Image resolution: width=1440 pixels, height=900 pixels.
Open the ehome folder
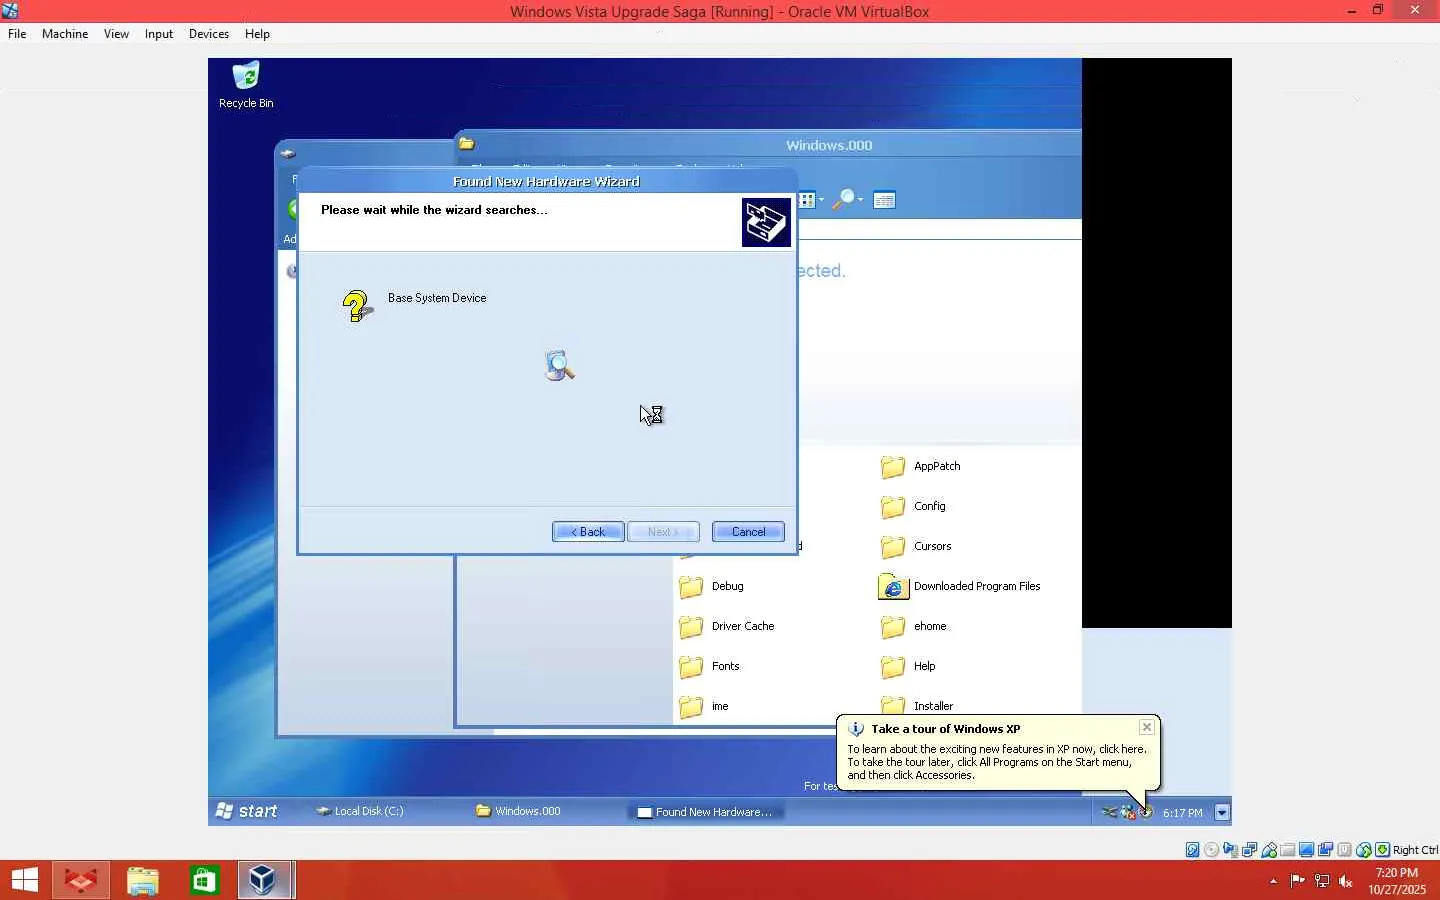[913, 626]
